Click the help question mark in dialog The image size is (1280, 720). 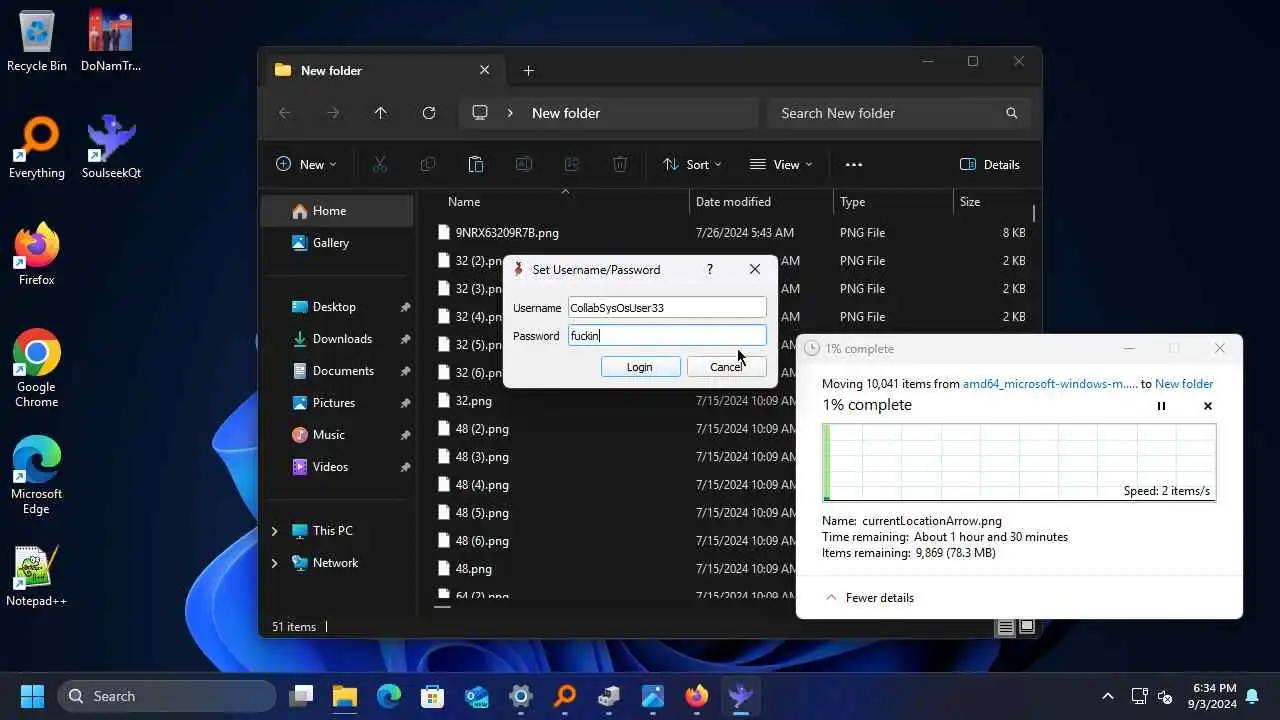click(710, 270)
